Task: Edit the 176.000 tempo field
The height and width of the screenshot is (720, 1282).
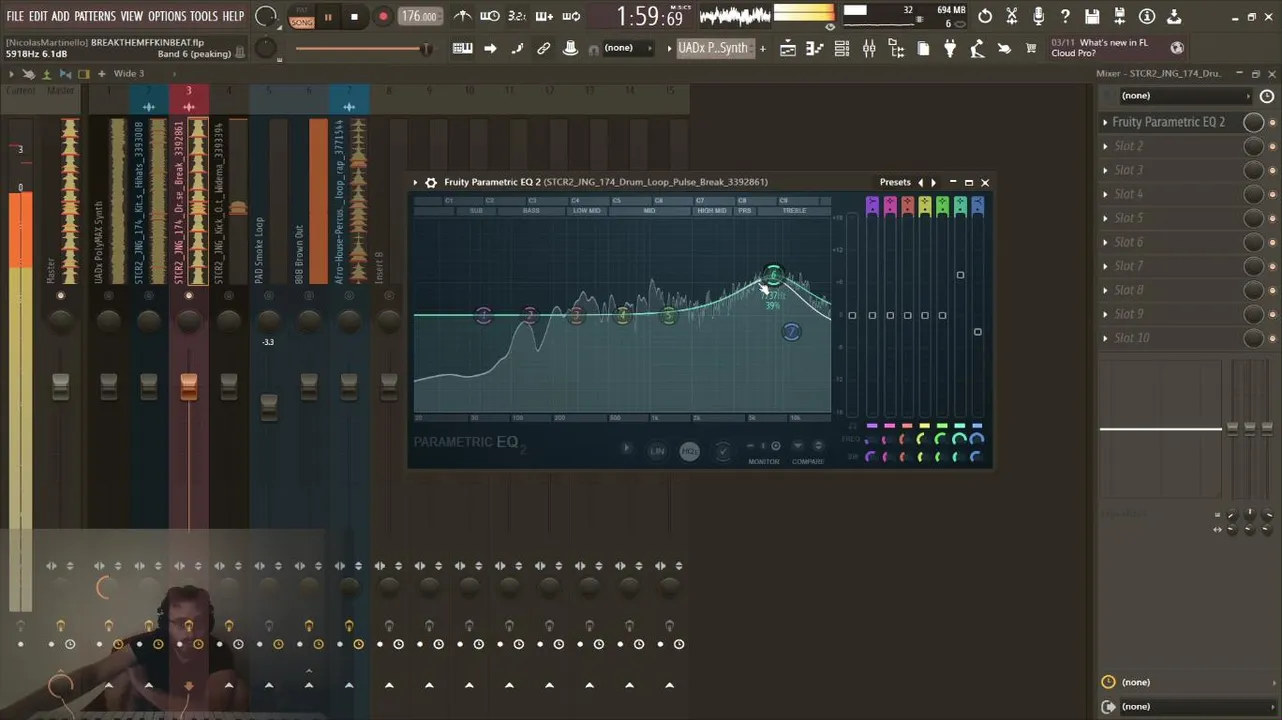Action: click(419, 17)
